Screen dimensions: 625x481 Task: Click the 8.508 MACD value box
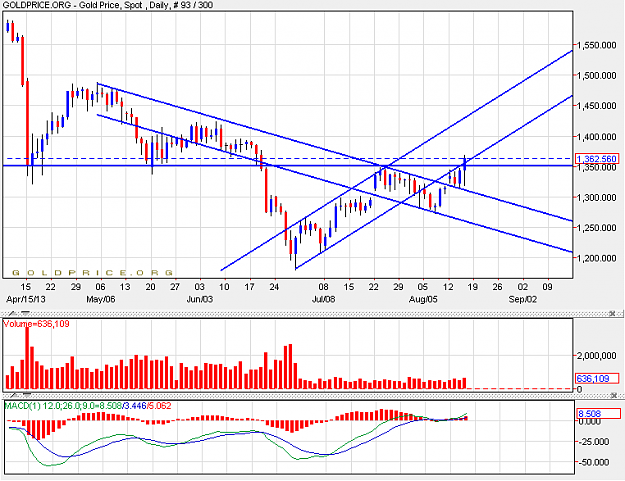pos(598,413)
